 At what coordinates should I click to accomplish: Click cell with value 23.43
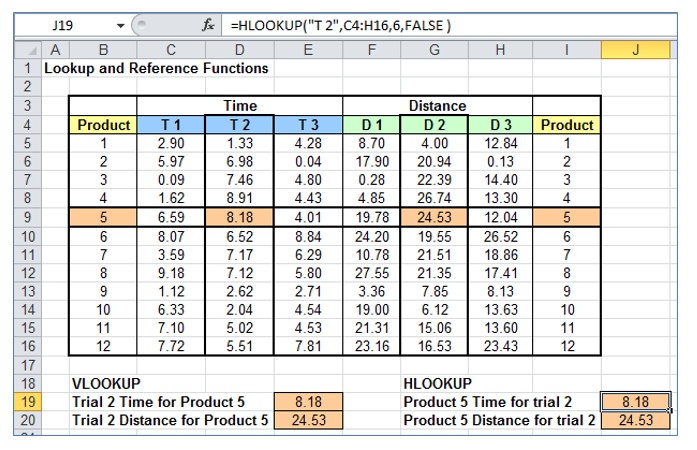501,346
